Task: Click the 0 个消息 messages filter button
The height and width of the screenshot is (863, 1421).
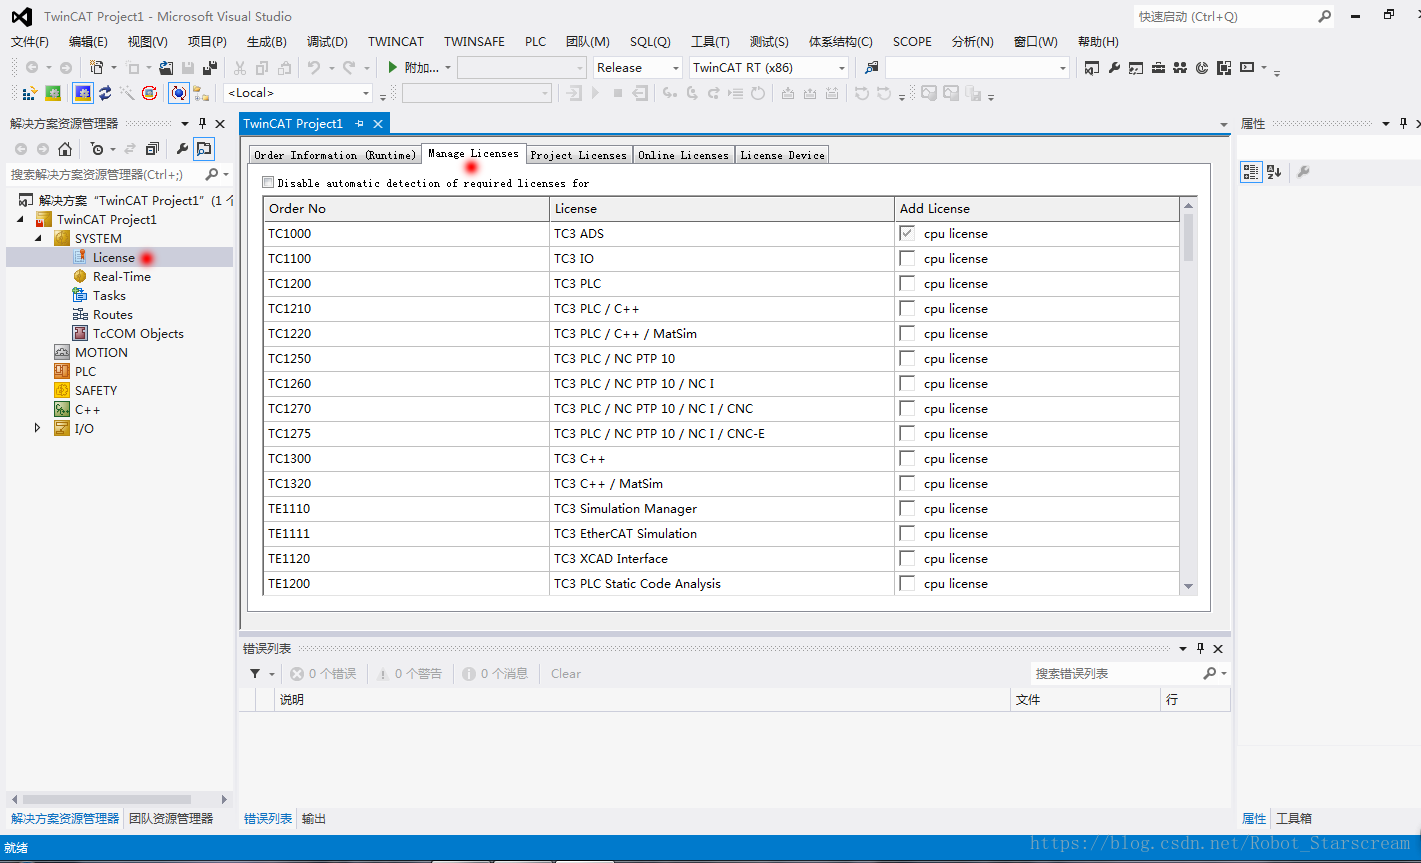Action: [x=495, y=674]
